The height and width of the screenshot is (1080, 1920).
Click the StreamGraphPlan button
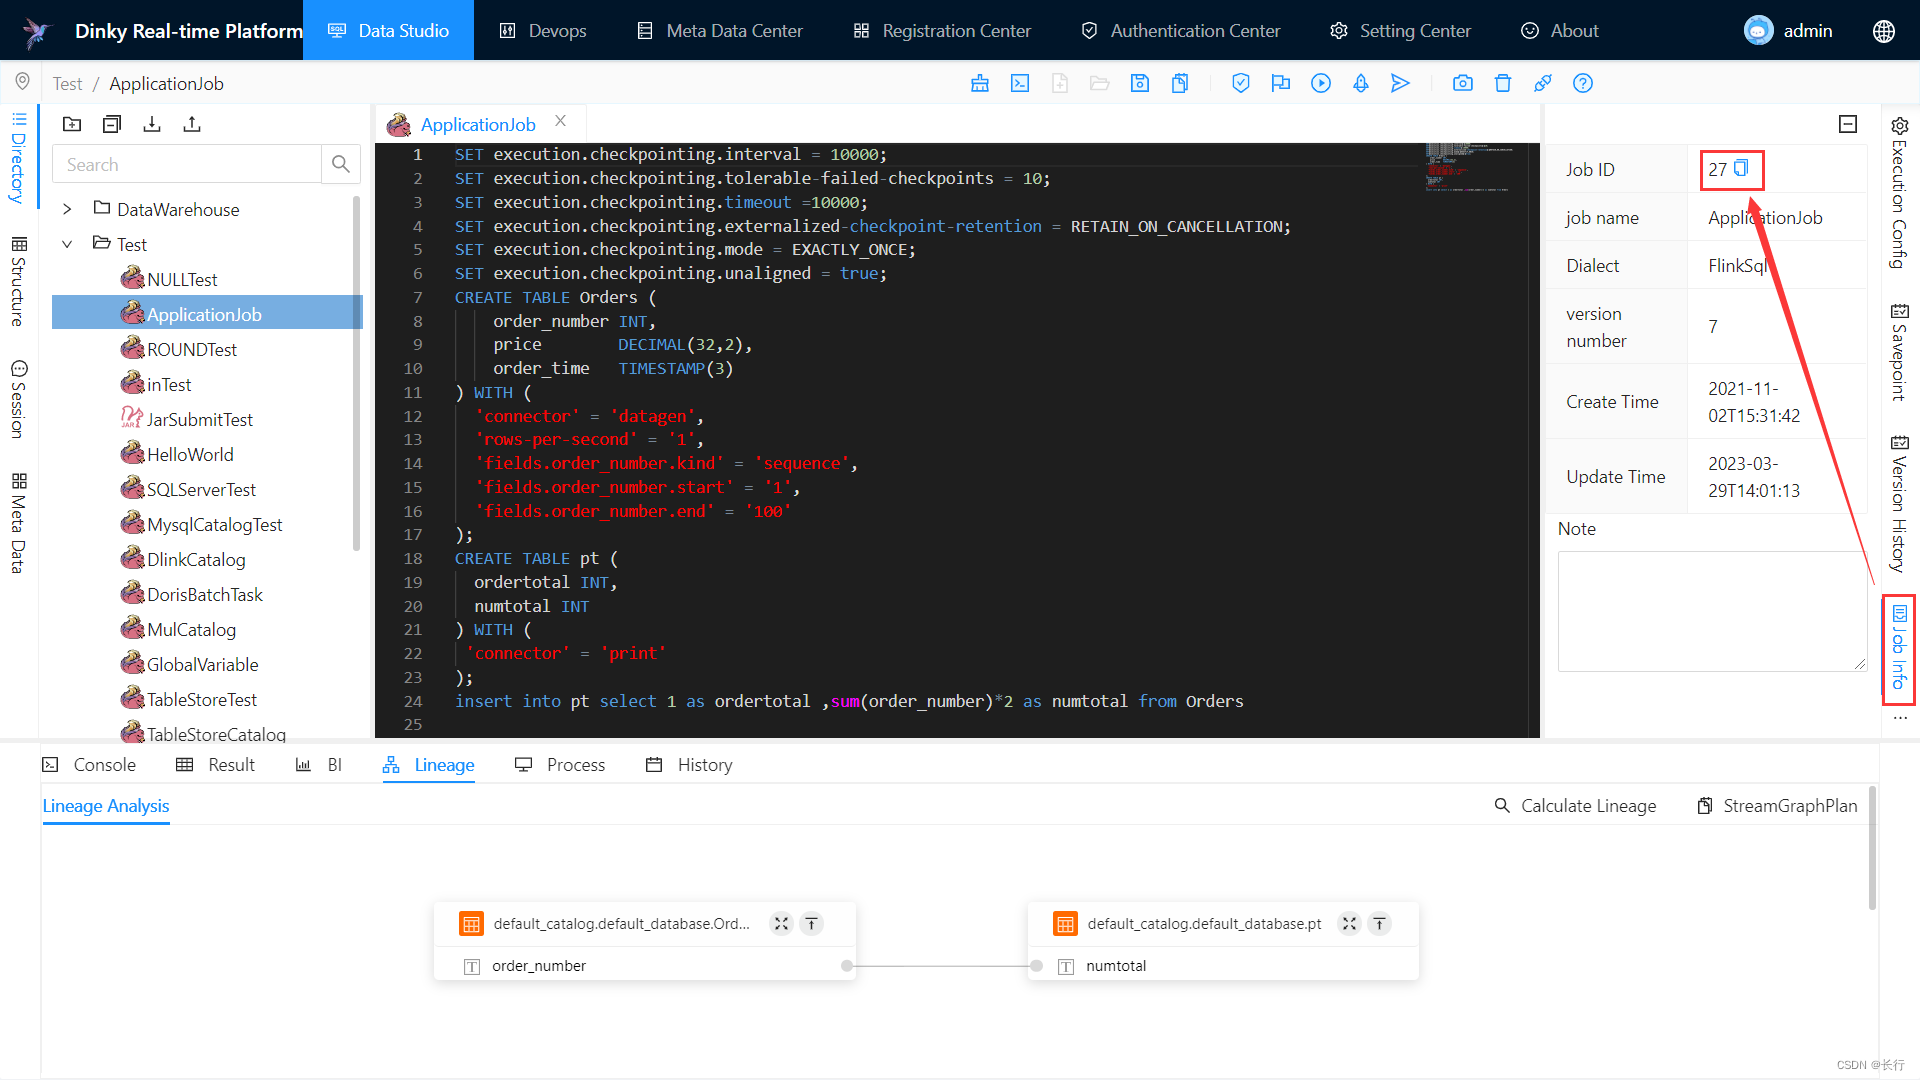point(1778,804)
